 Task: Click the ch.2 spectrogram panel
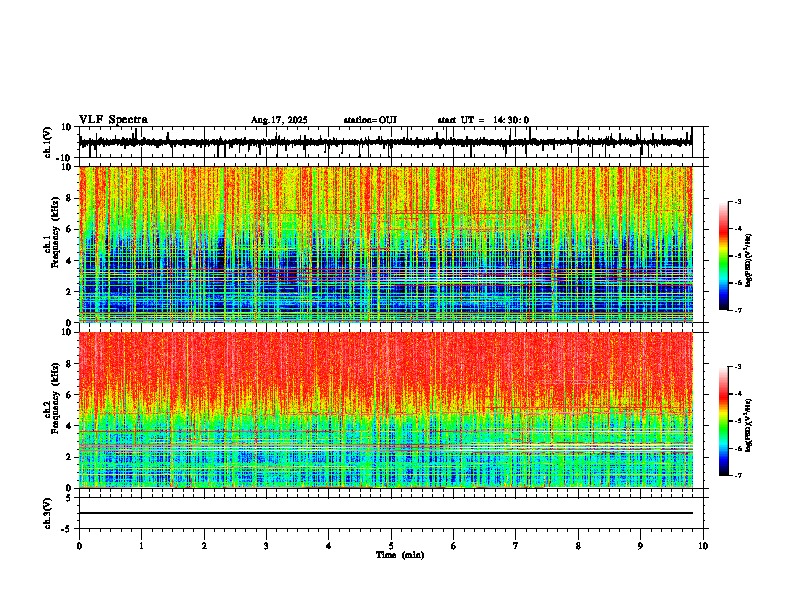click(386, 410)
